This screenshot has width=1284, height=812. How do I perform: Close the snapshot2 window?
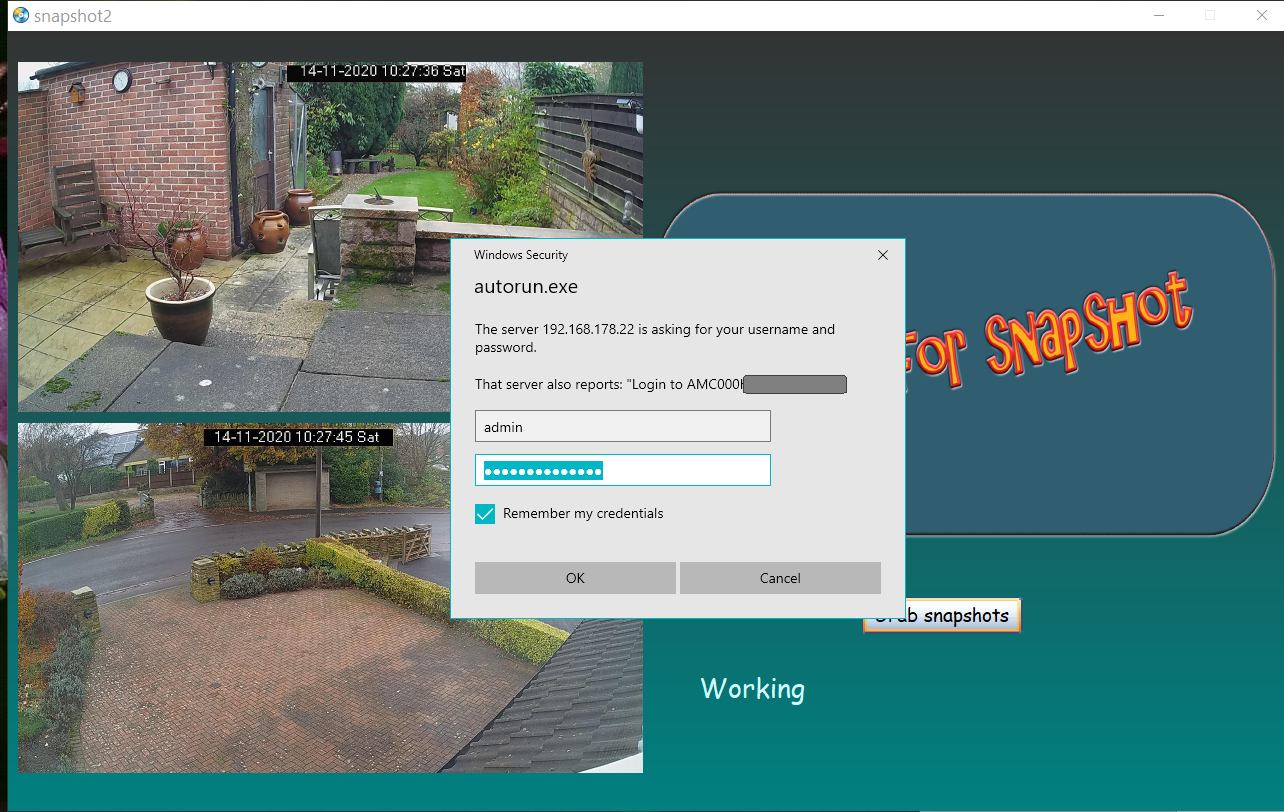[x=1262, y=15]
